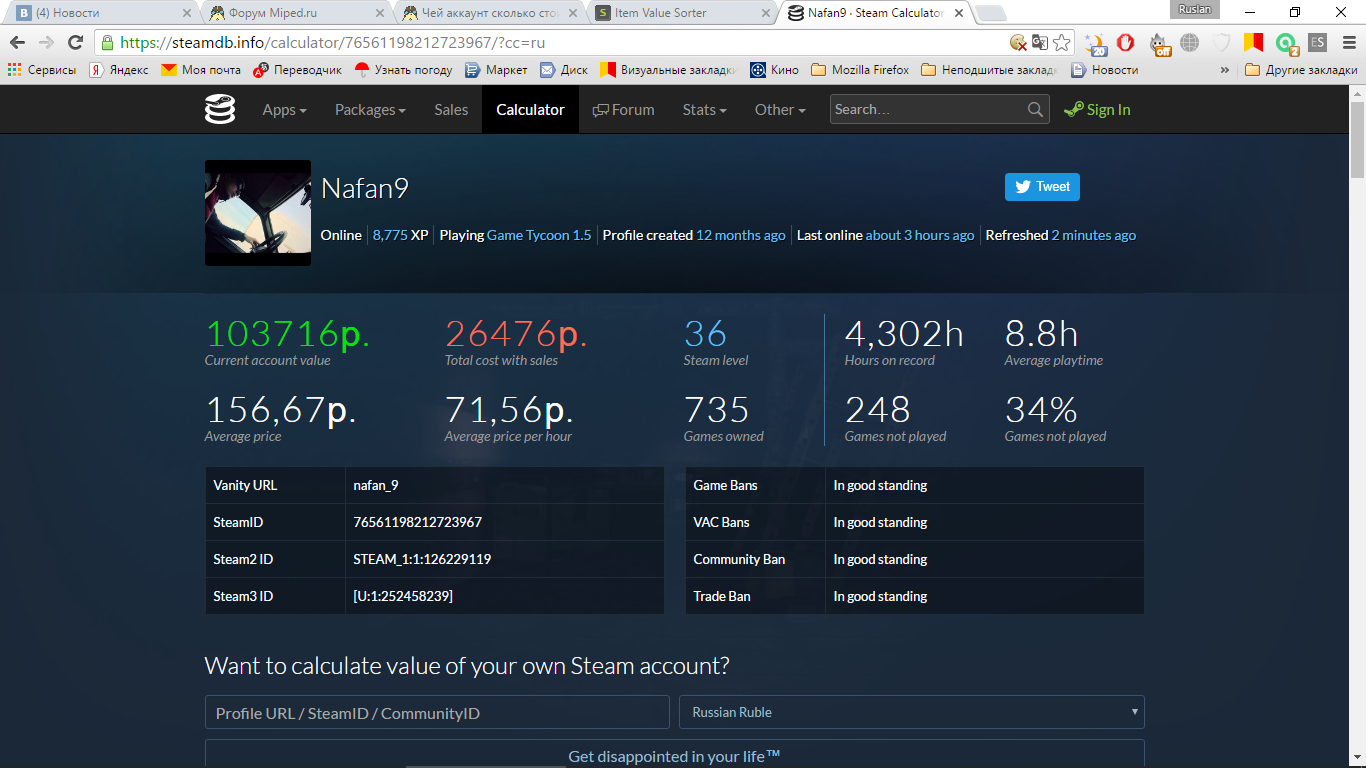This screenshot has height=768, width=1366.
Task: Click the Nafan9 avatar image
Action: (258, 213)
